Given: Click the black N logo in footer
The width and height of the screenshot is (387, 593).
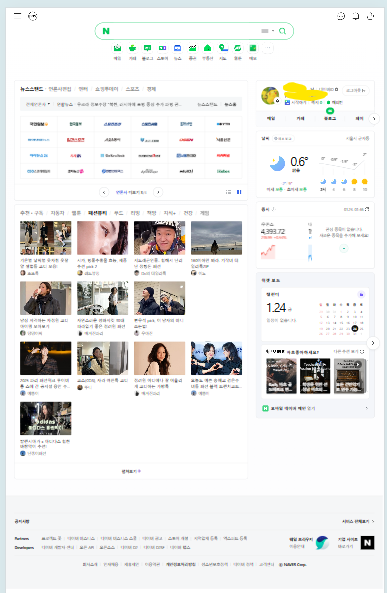Looking at the screenshot, I should tap(367, 543).
